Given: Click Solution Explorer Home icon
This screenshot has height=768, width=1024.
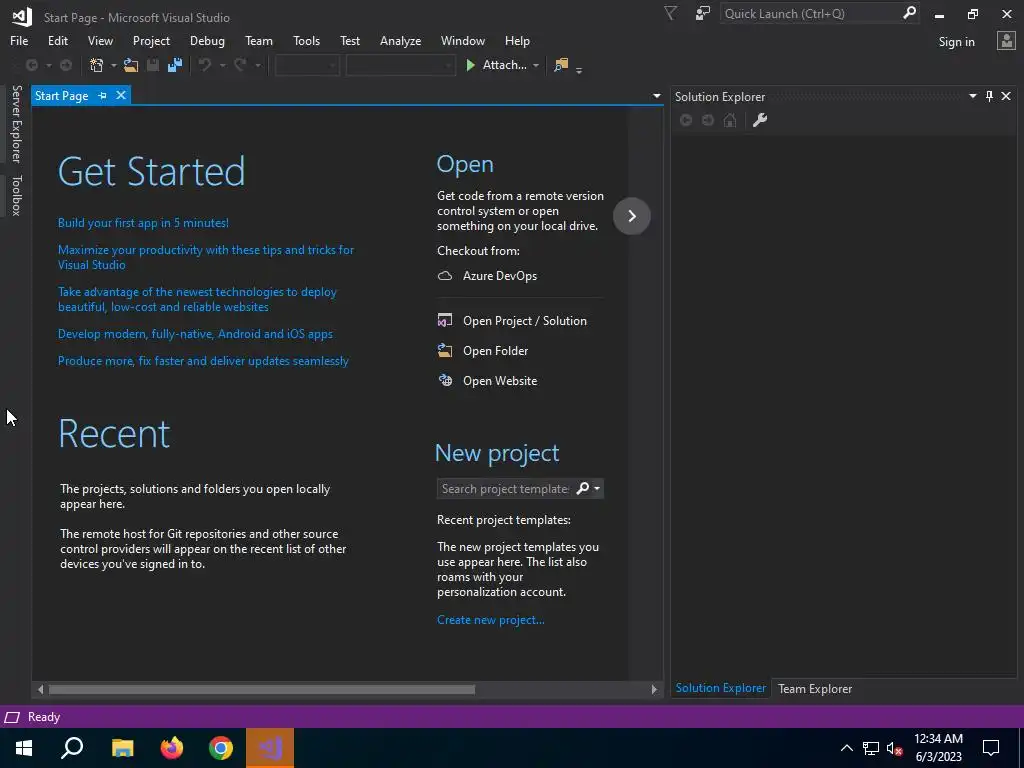Looking at the screenshot, I should point(730,120).
